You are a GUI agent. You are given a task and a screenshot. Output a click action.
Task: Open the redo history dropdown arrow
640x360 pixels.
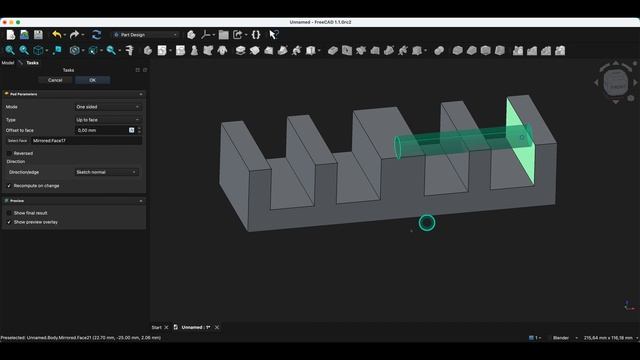click(82, 35)
